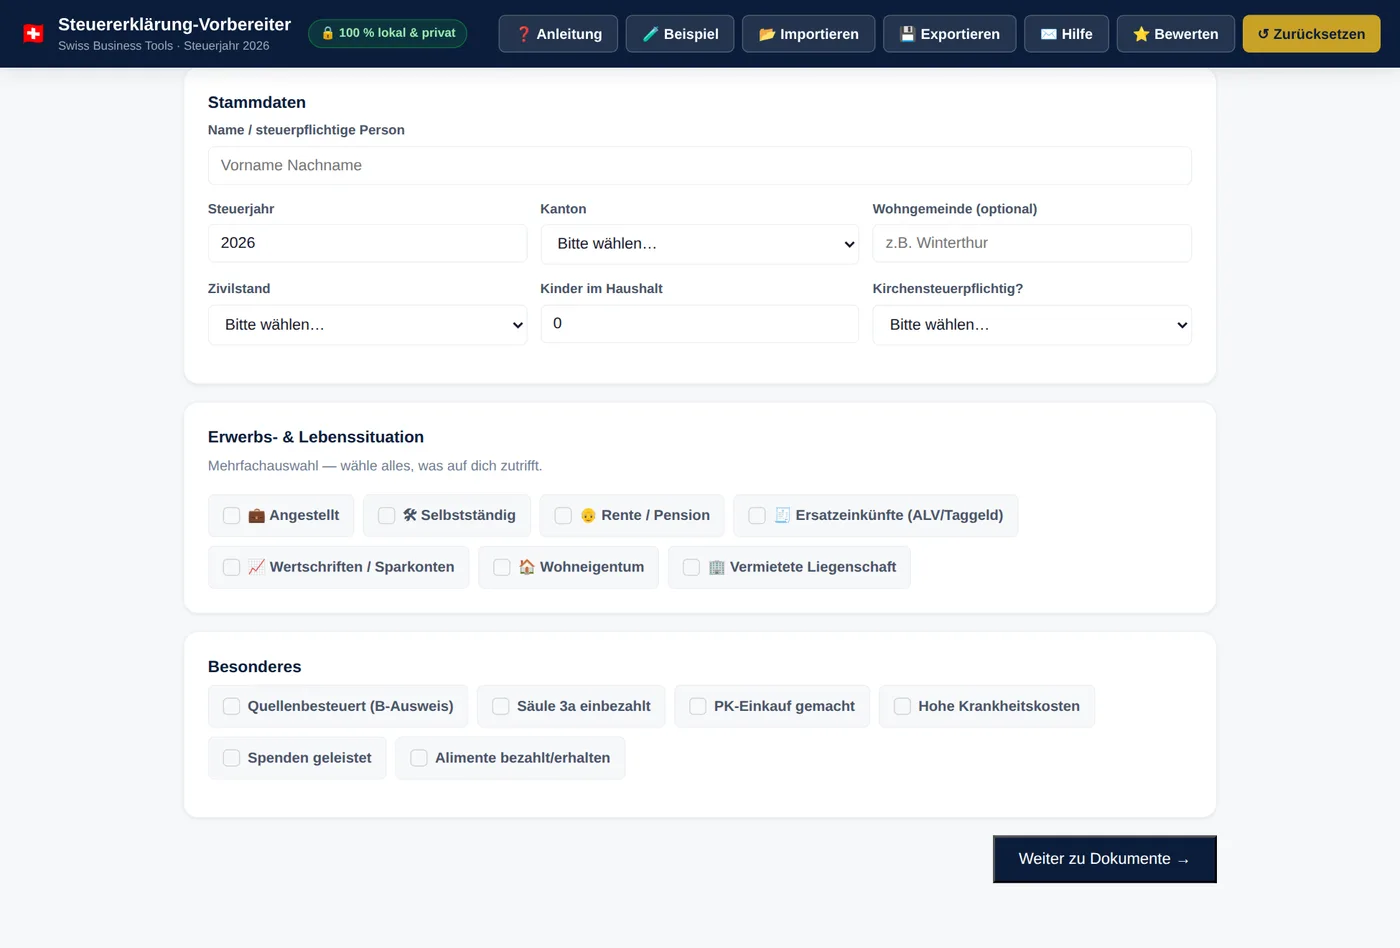Toggle Quellenbesteuert (B-Ausweis) option
1400x948 pixels.
(x=338, y=706)
